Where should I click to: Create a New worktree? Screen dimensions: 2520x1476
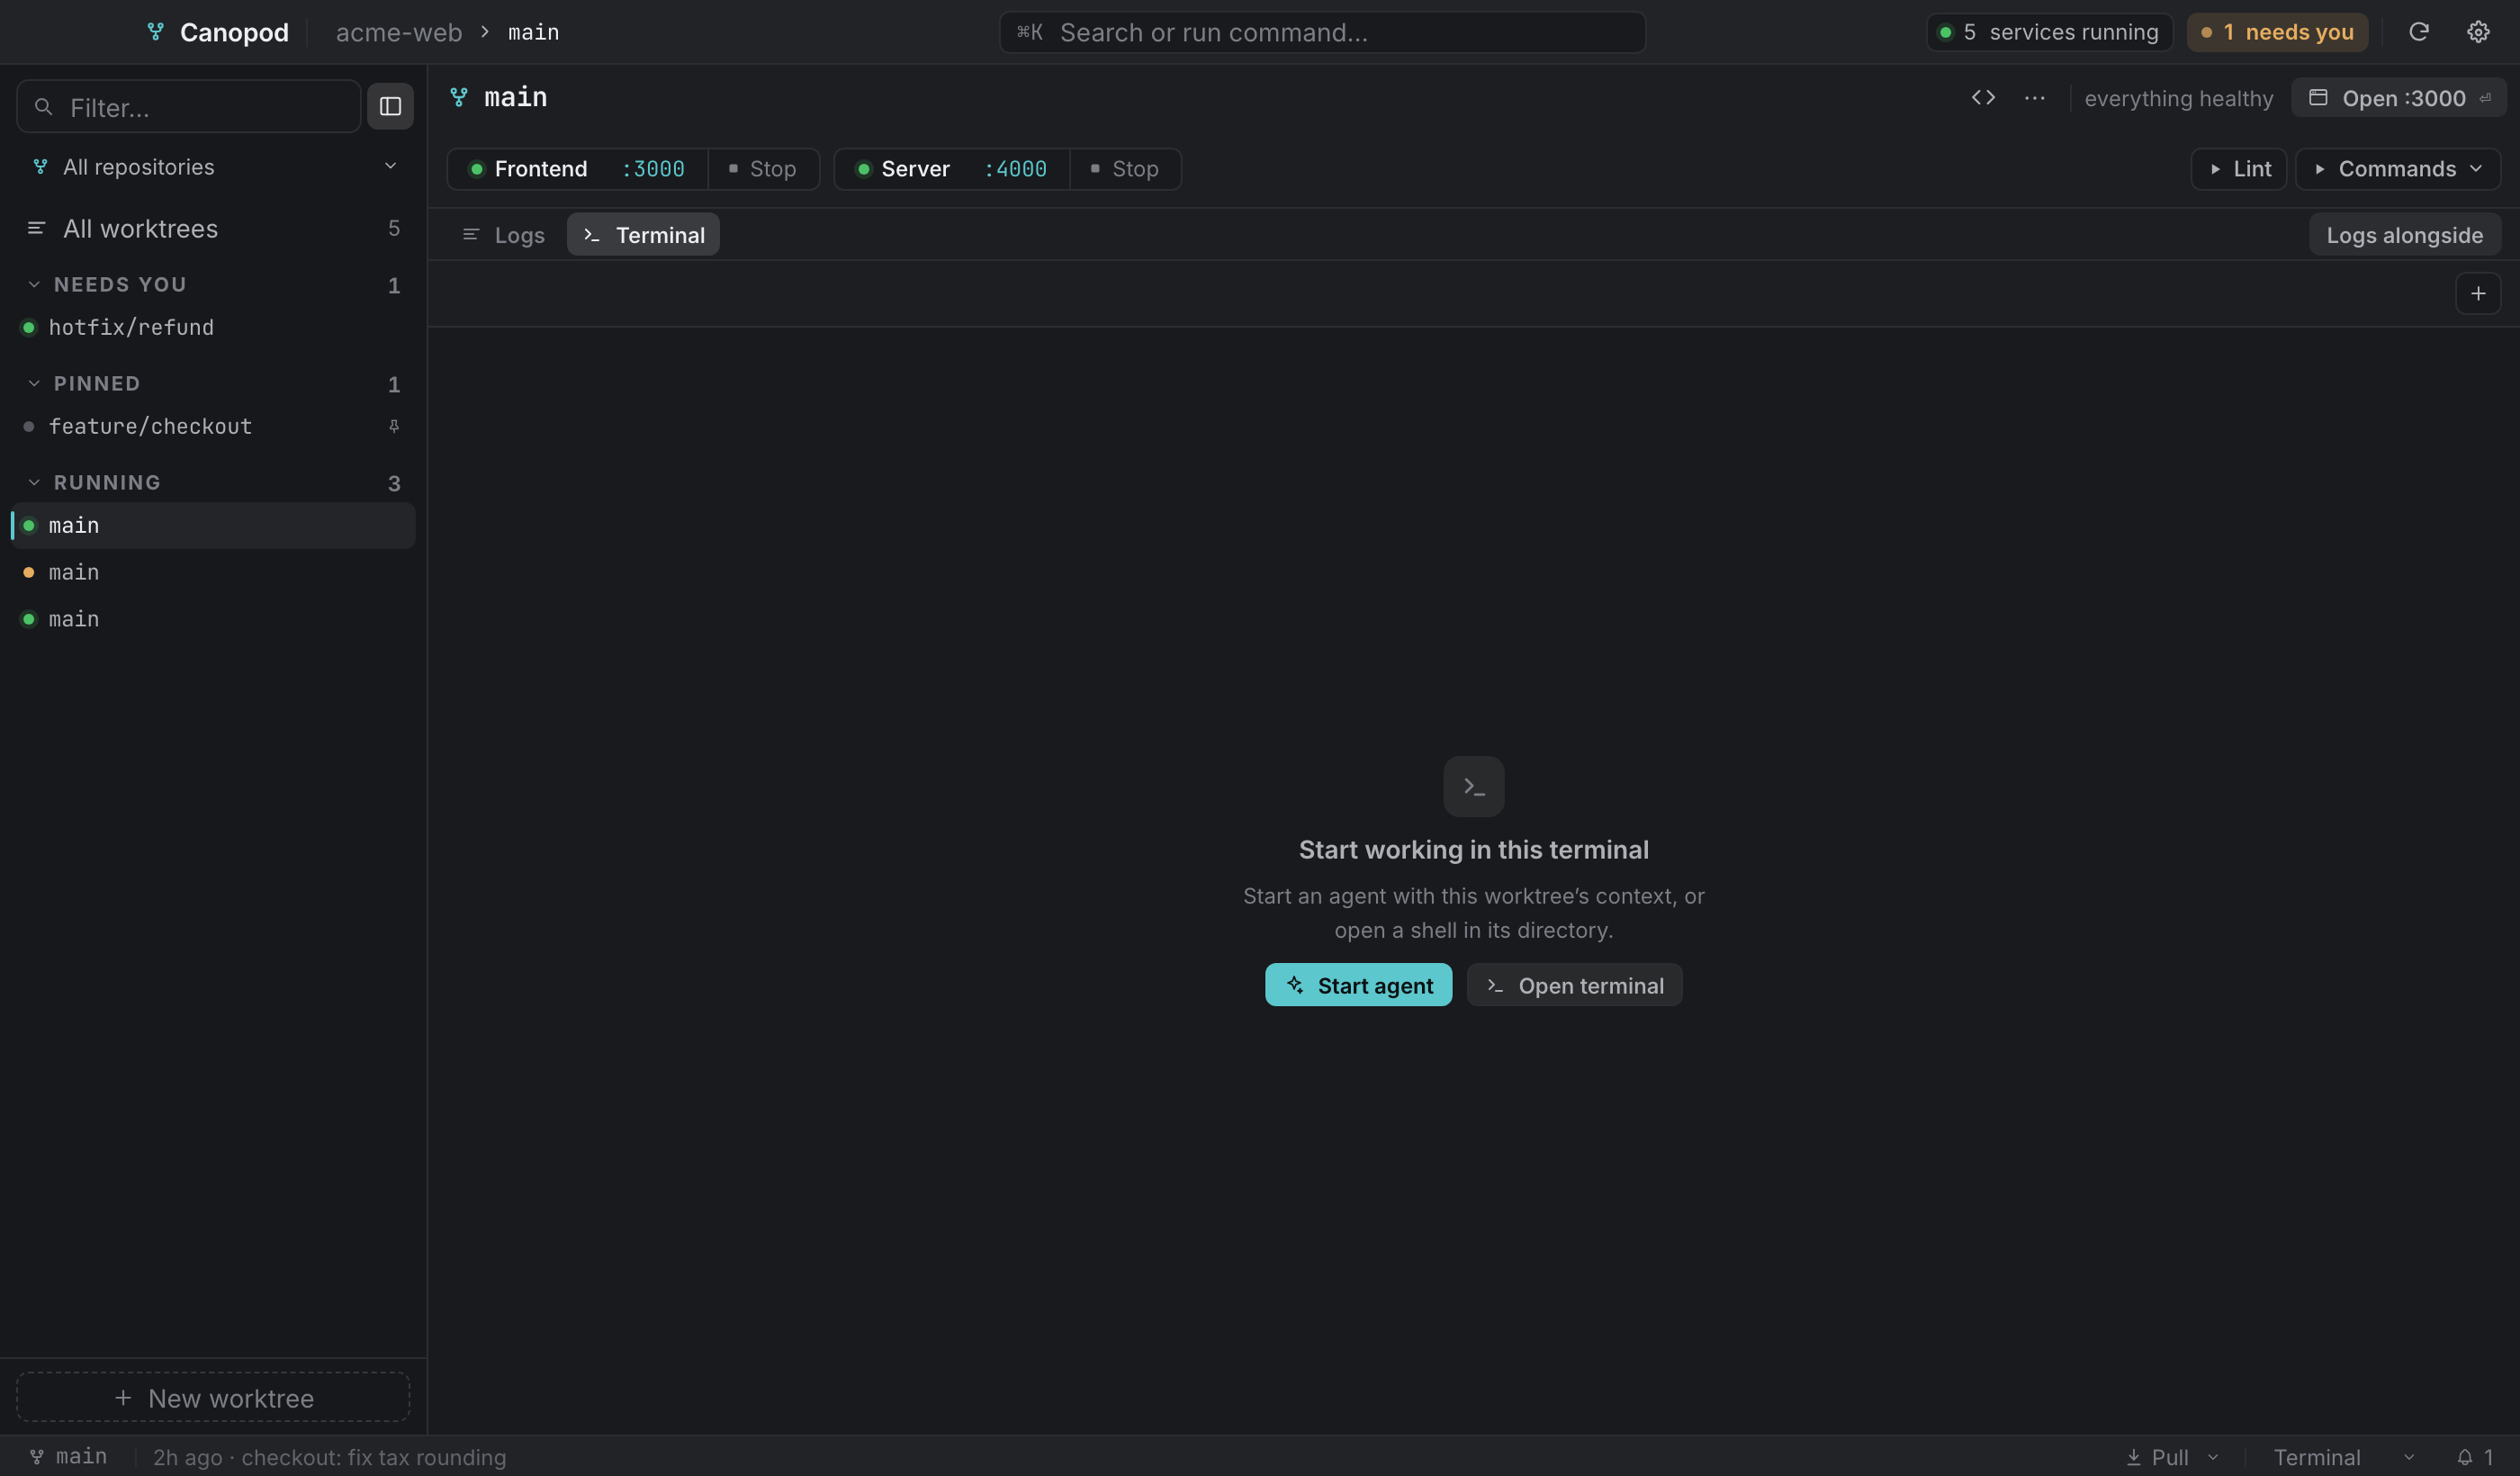(x=213, y=1397)
